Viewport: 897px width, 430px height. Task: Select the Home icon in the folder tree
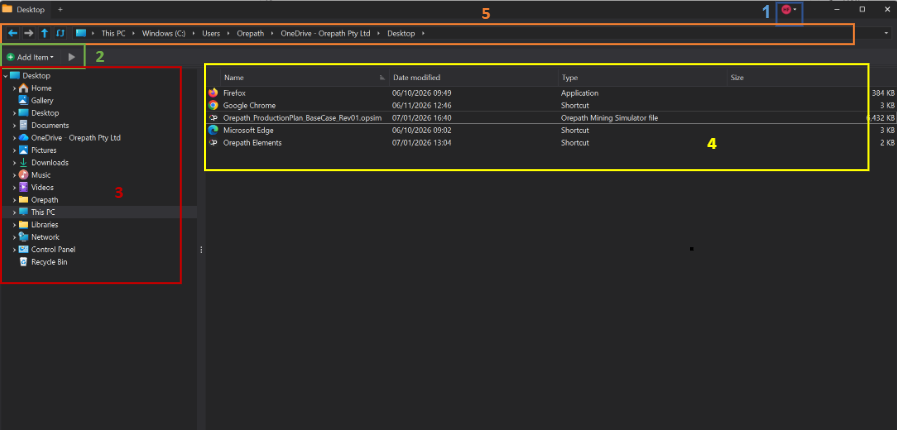pyautogui.click(x=23, y=88)
